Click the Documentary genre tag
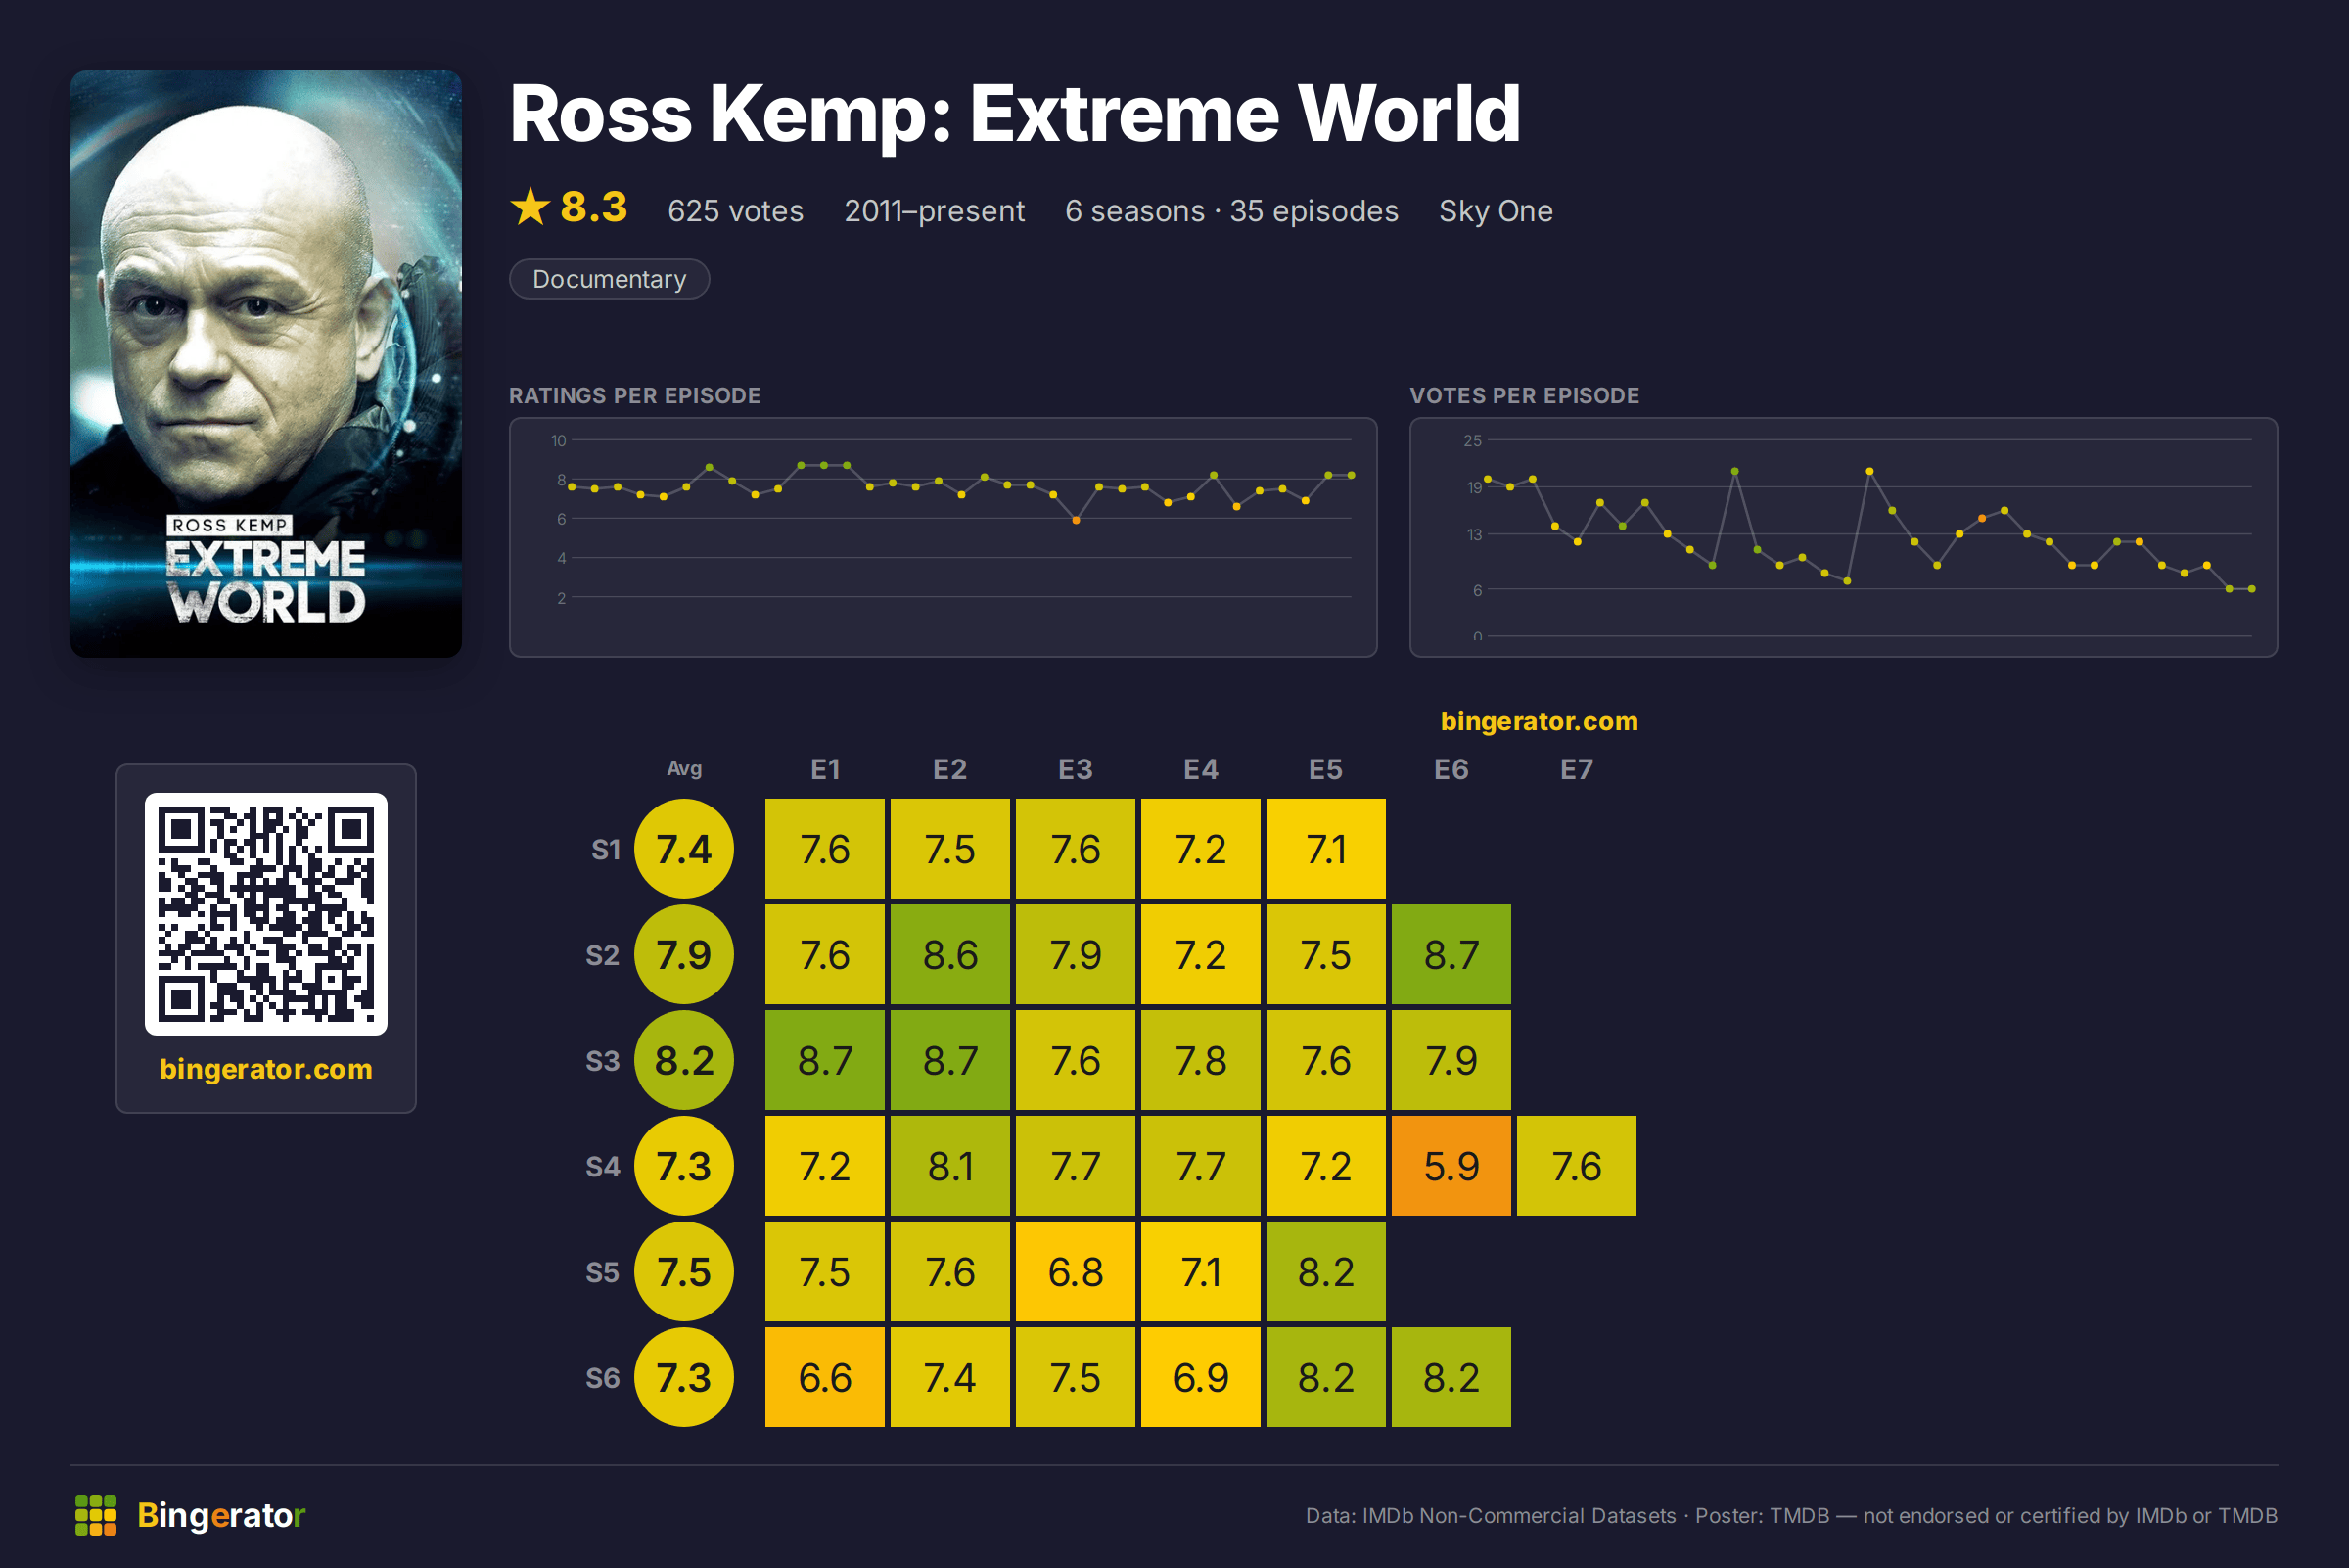This screenshot has height=1568, width=2349. click(609, 279)
